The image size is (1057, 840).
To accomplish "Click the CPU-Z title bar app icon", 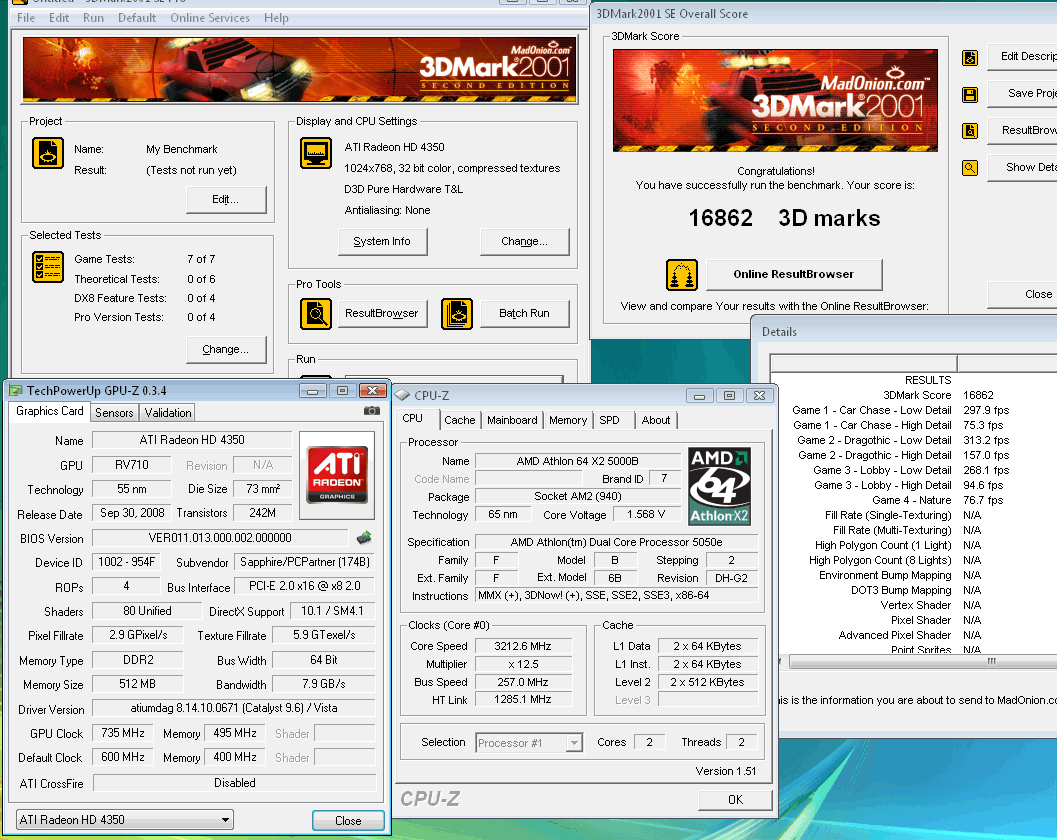I will point(402,395).
